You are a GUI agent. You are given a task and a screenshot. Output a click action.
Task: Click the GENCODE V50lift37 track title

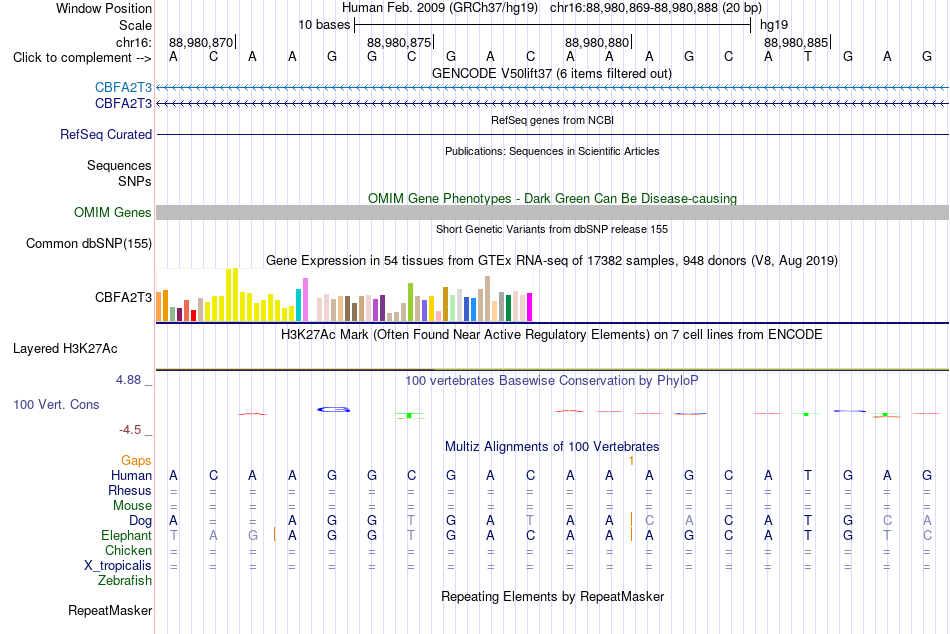coord(551,73)
